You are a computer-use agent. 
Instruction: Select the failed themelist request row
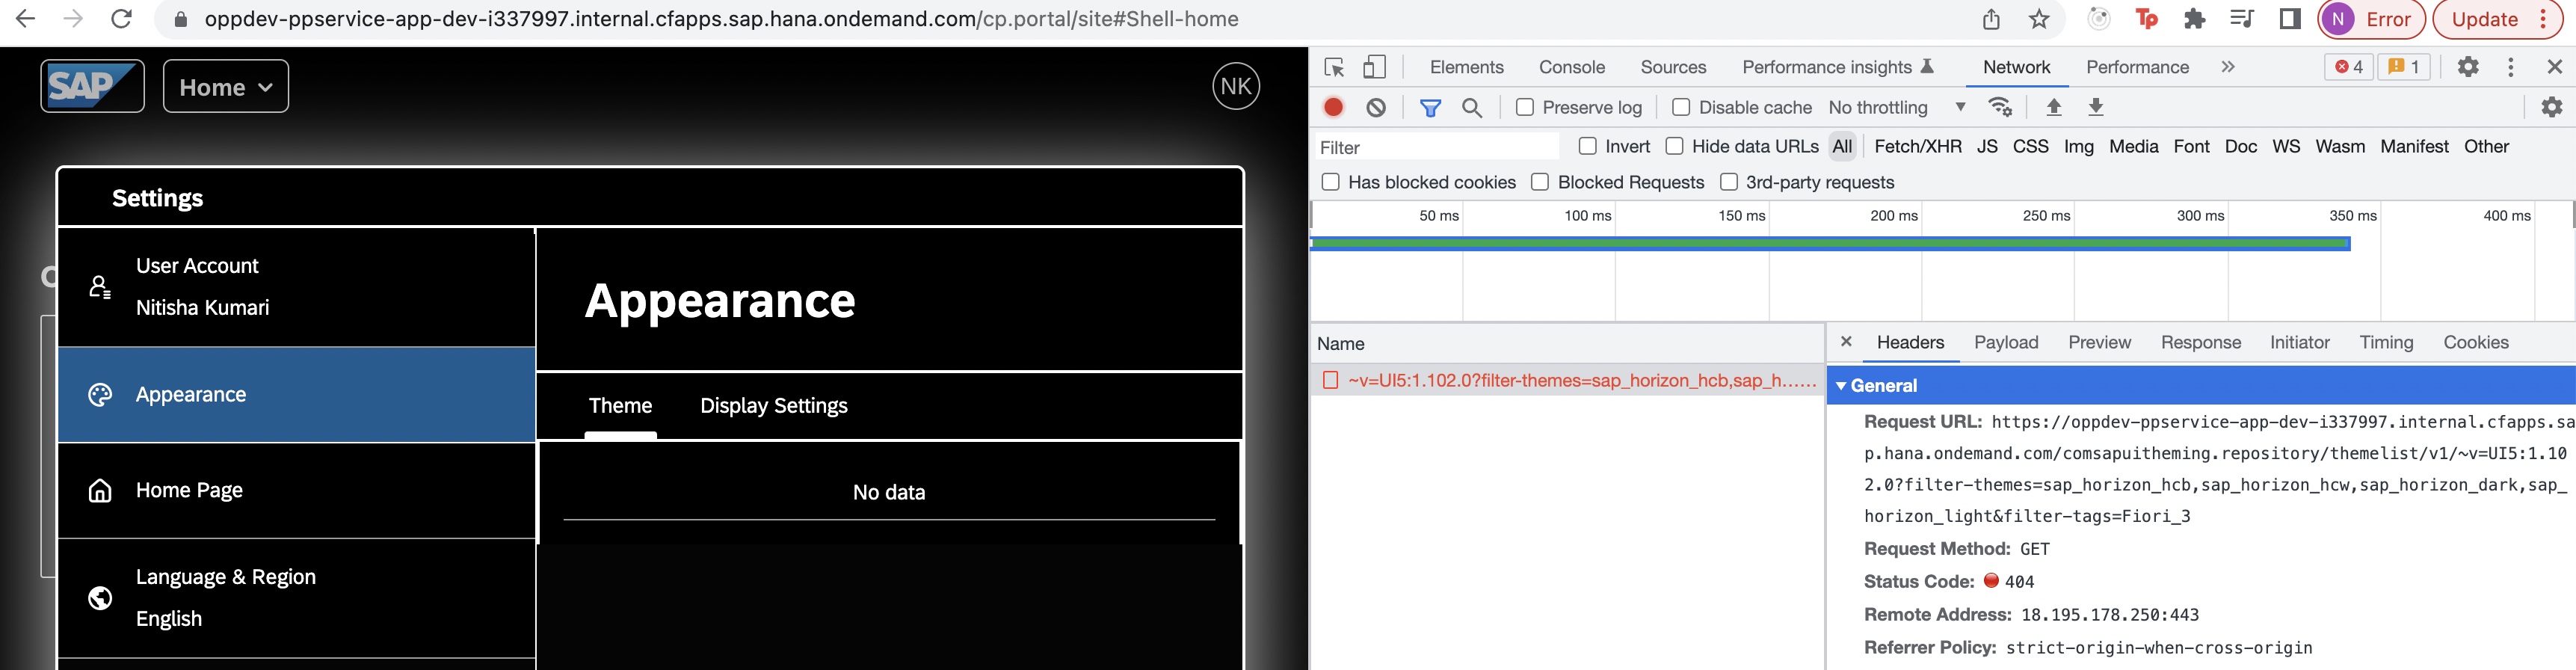1567,380
